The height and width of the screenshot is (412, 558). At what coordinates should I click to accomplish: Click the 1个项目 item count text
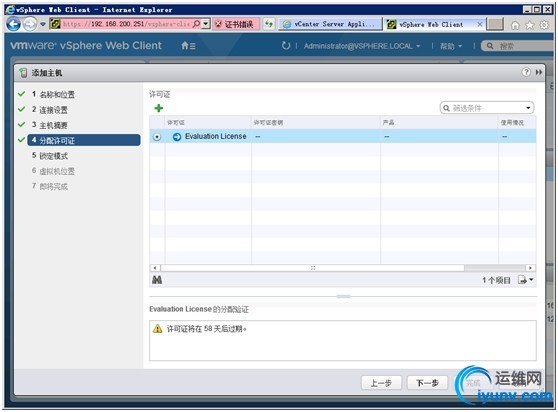[x=496, y=280]
